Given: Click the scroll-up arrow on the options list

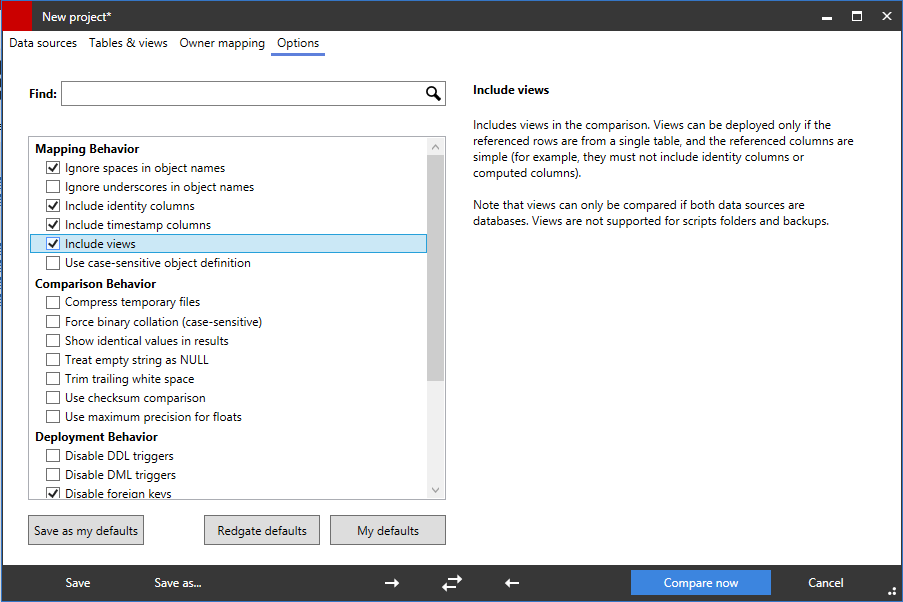Looking at the screenshot, I should coord(435,145).
